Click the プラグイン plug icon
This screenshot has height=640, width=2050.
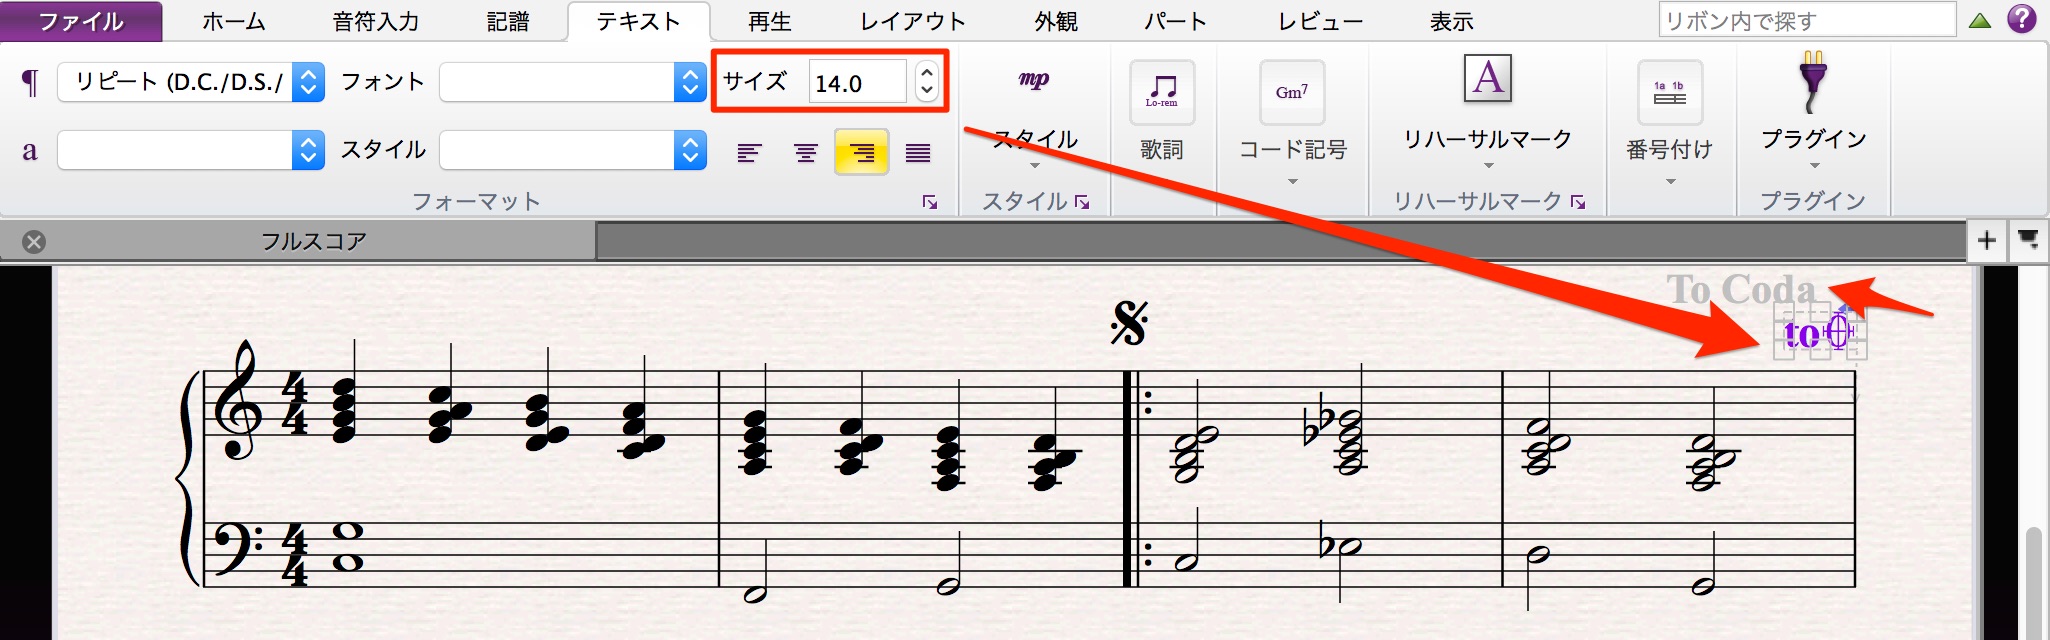[1813, 82]
